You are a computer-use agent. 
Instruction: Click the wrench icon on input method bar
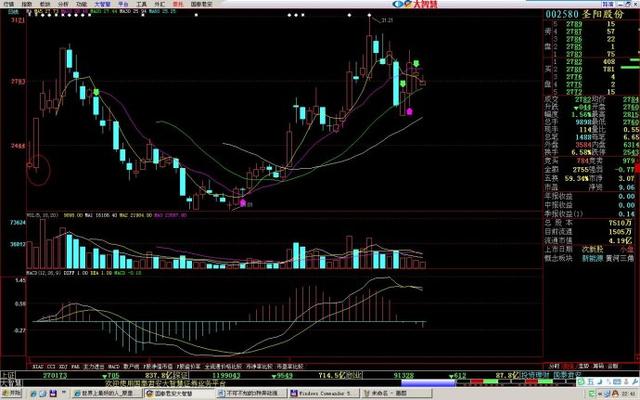click(635, 382)
